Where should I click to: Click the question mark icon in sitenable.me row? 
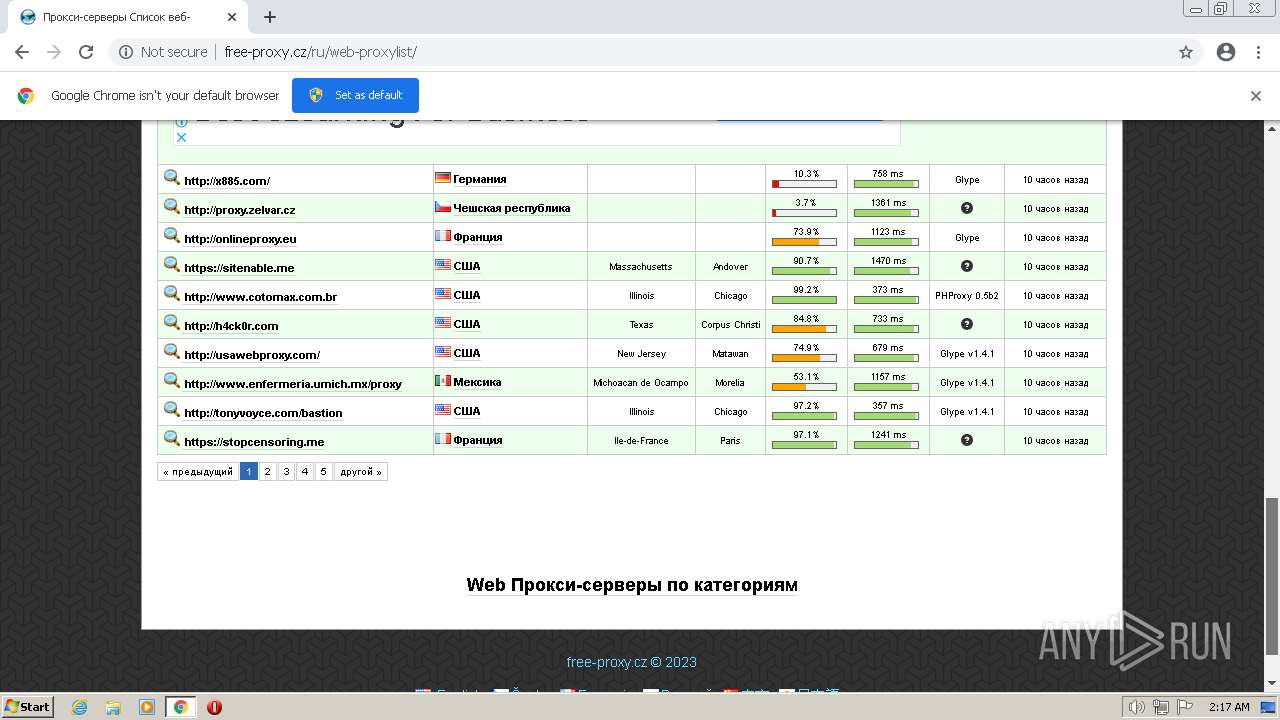[967, 266]
